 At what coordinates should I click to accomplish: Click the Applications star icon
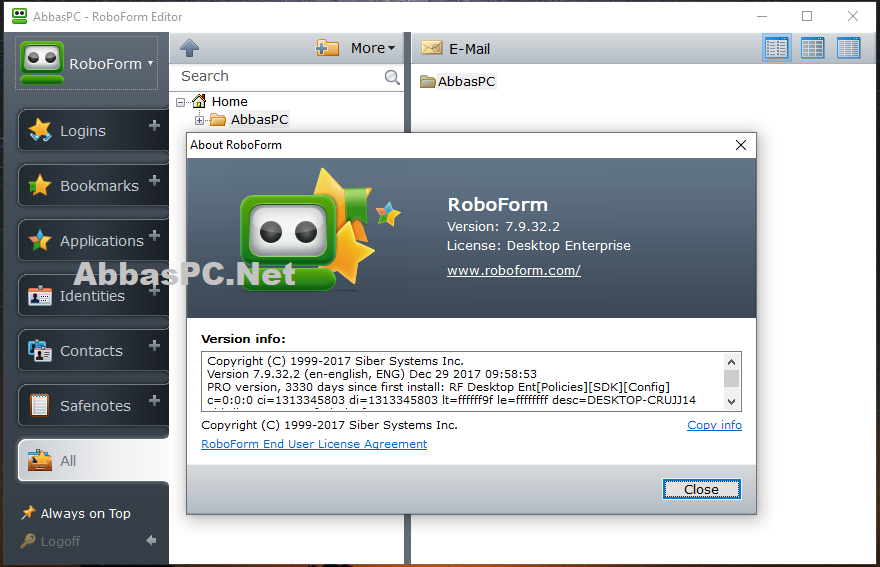click(x=40, y=240)
